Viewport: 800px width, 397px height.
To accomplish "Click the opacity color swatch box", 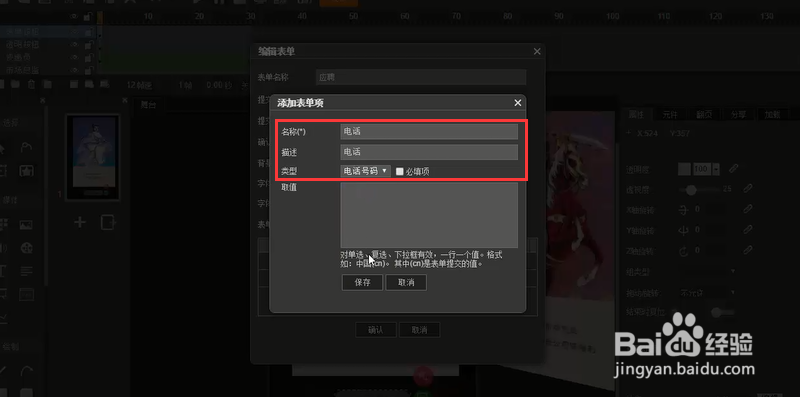I will point(684,169).
